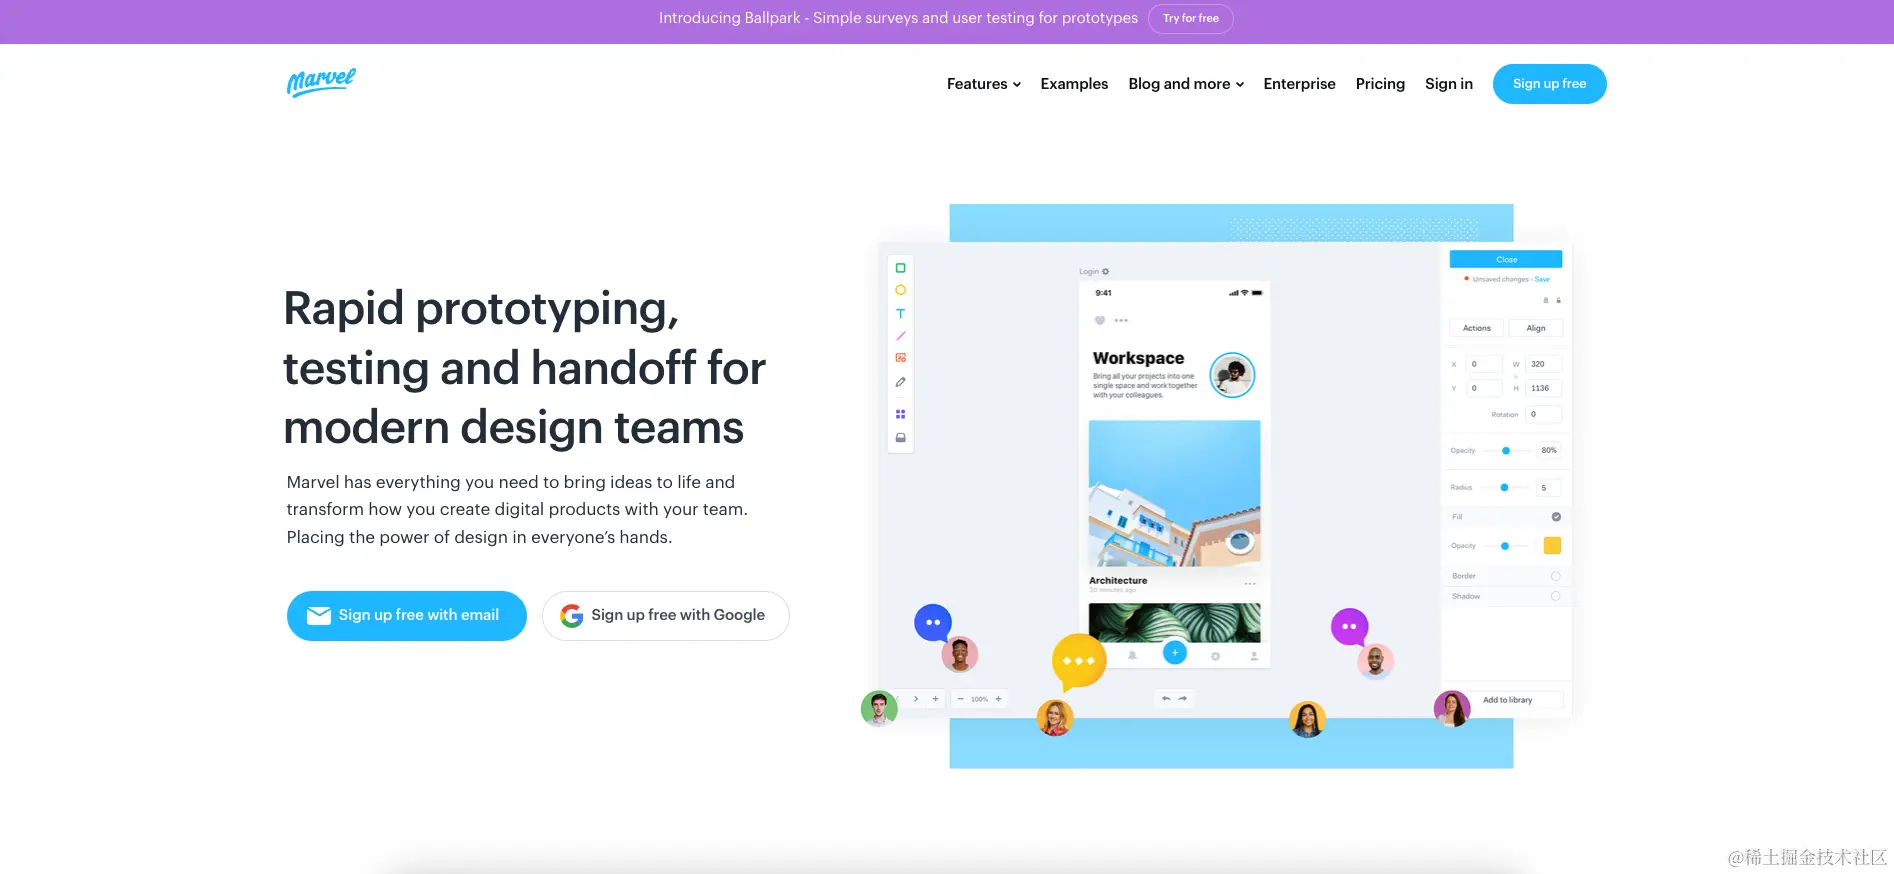Click the blue plus button in the phone nav
The image size is (1894, 874).
[x=1175, y=653]
